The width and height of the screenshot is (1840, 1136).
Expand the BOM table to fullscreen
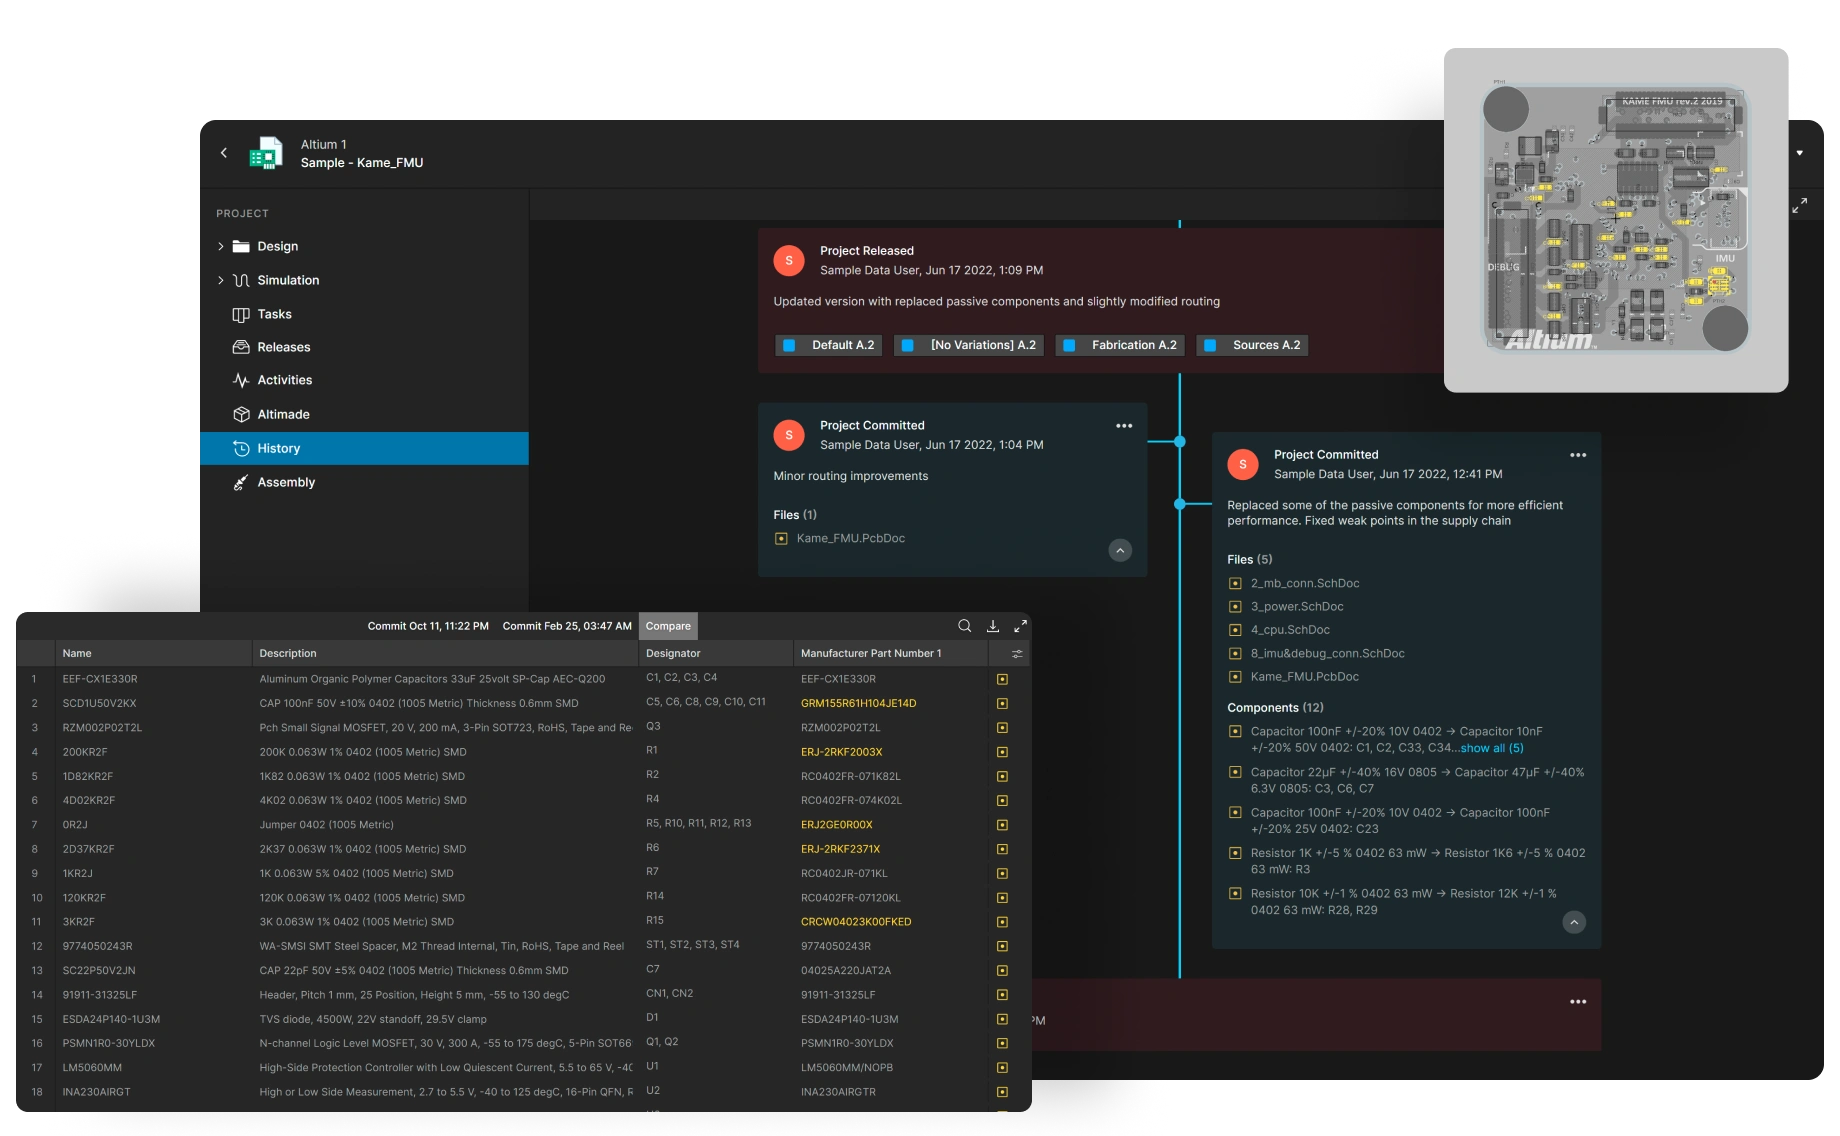[1020, 626]
